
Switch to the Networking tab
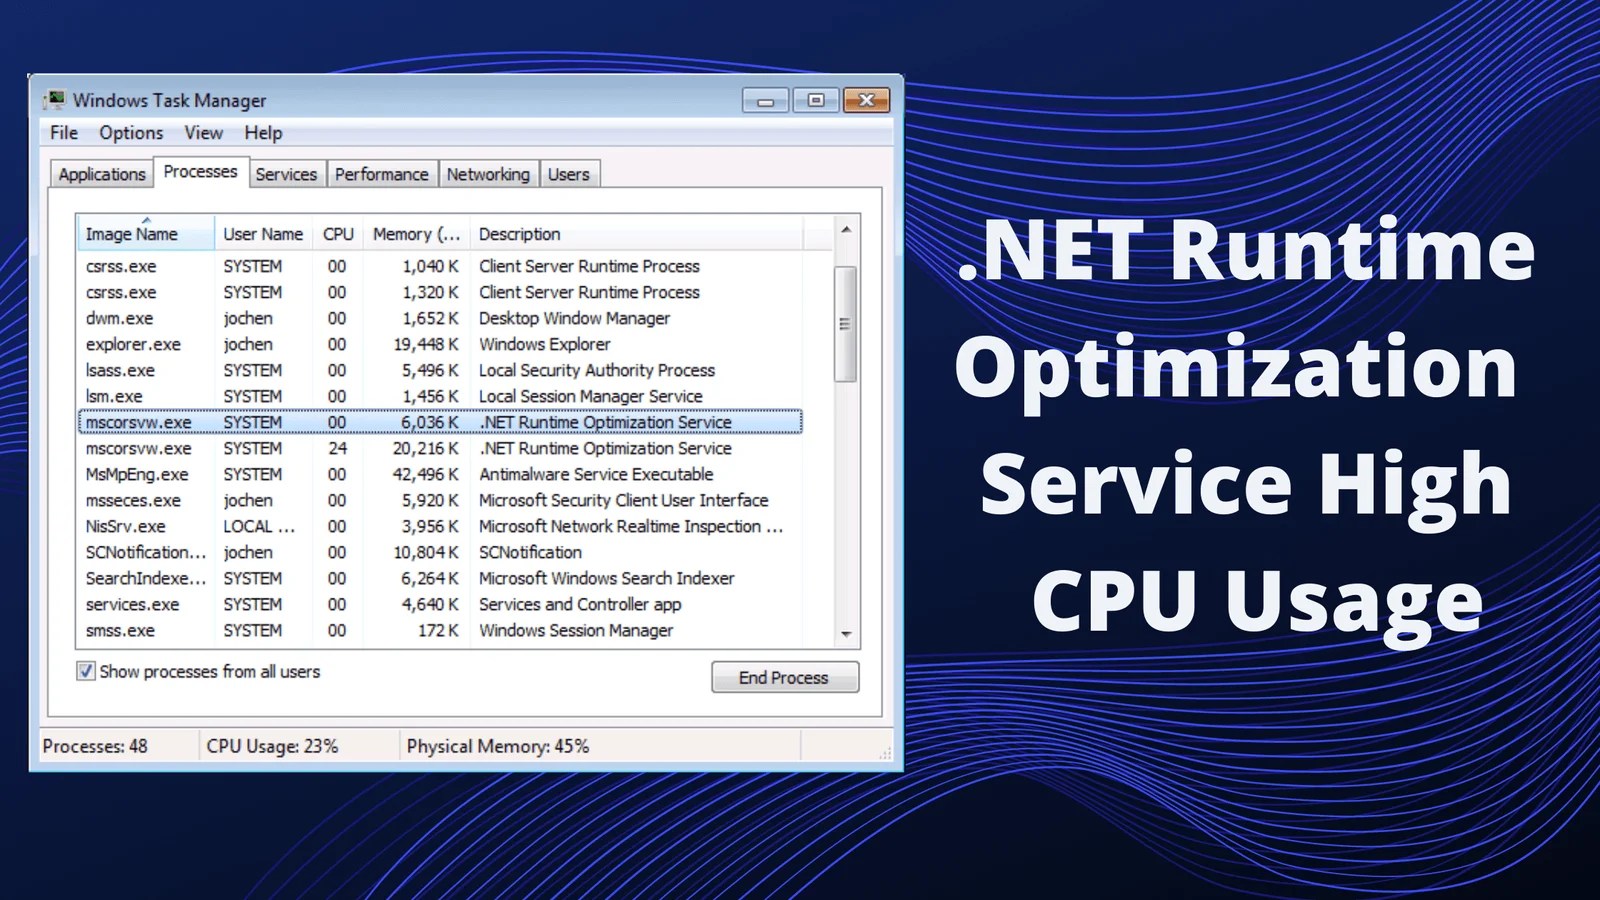488,173
